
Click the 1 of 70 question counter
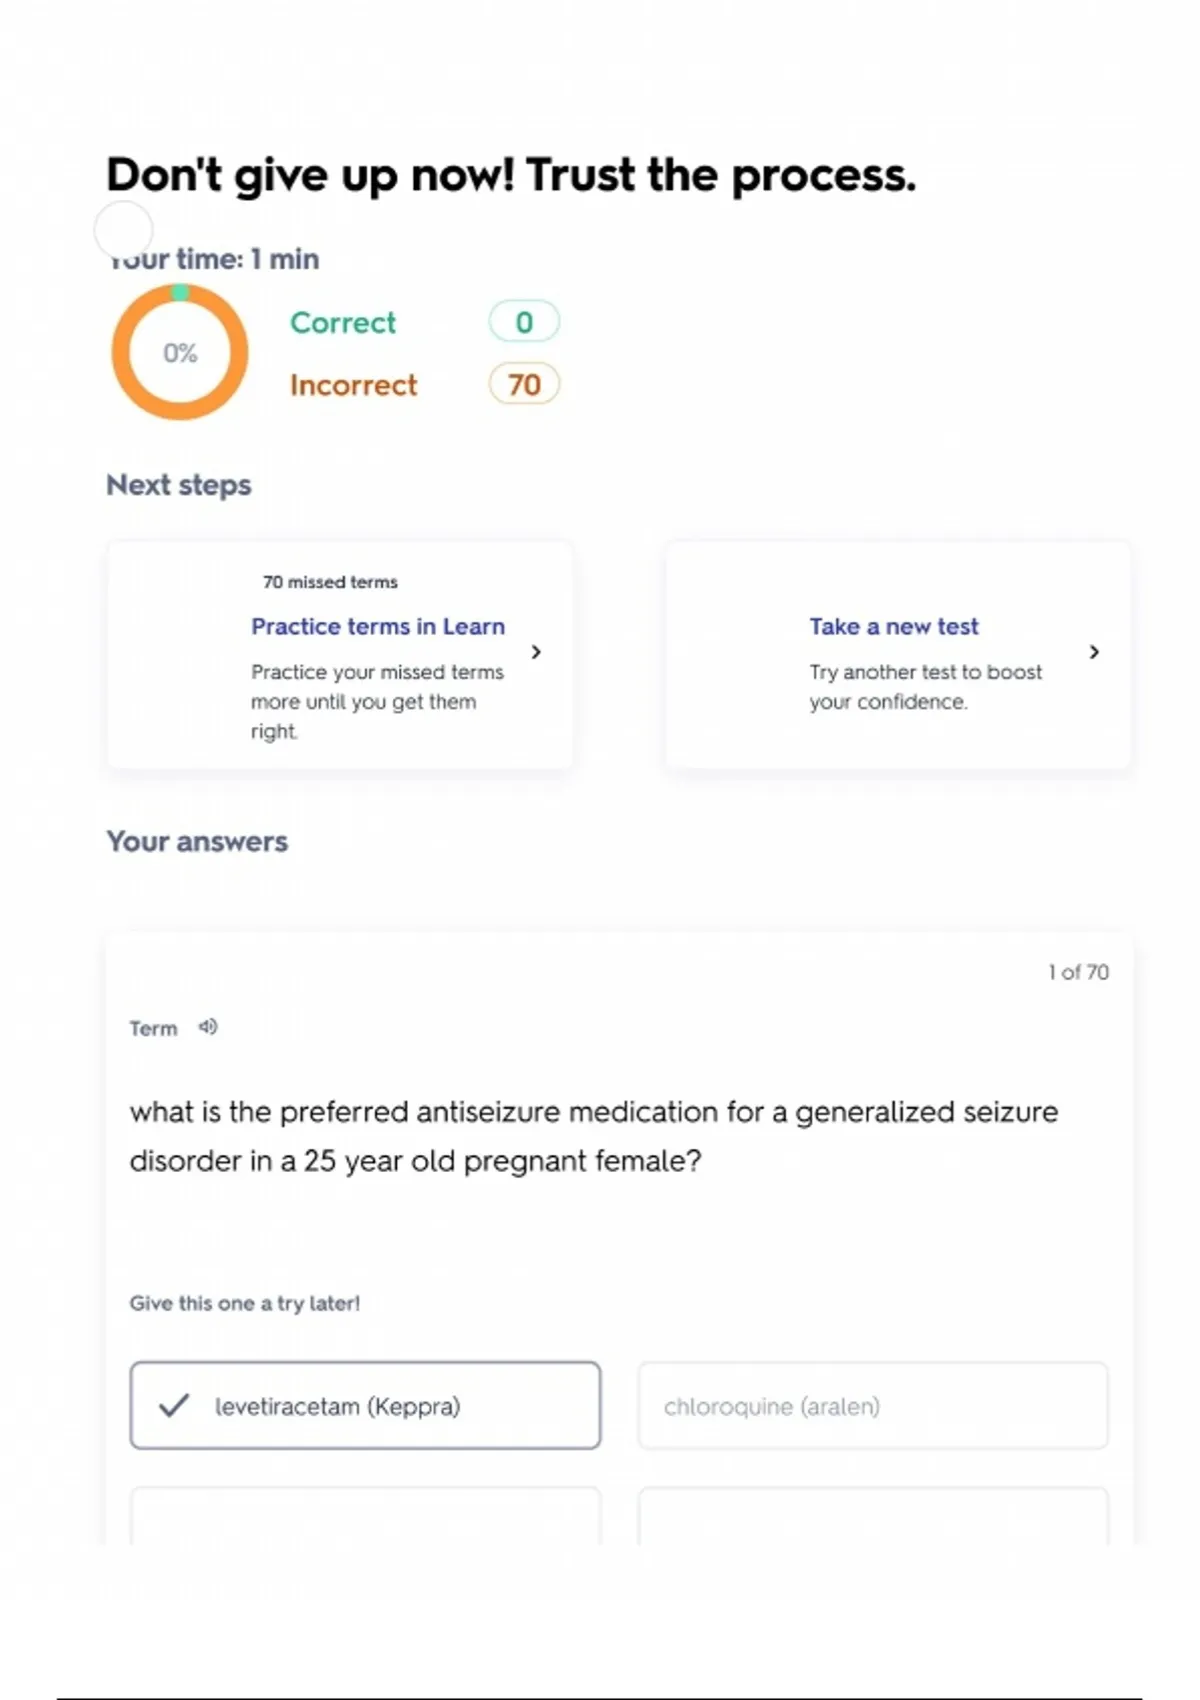point(1078,972)
